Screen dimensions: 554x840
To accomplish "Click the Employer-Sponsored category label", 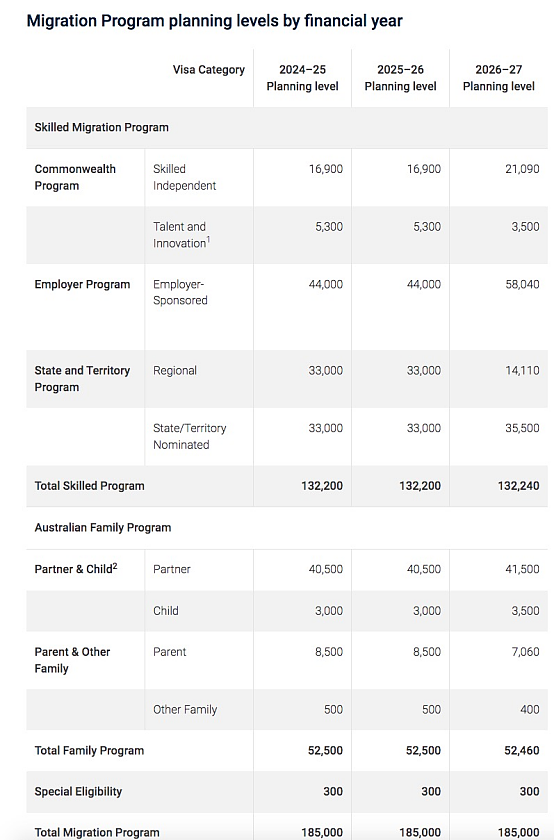I will click(x=180, y=292).
